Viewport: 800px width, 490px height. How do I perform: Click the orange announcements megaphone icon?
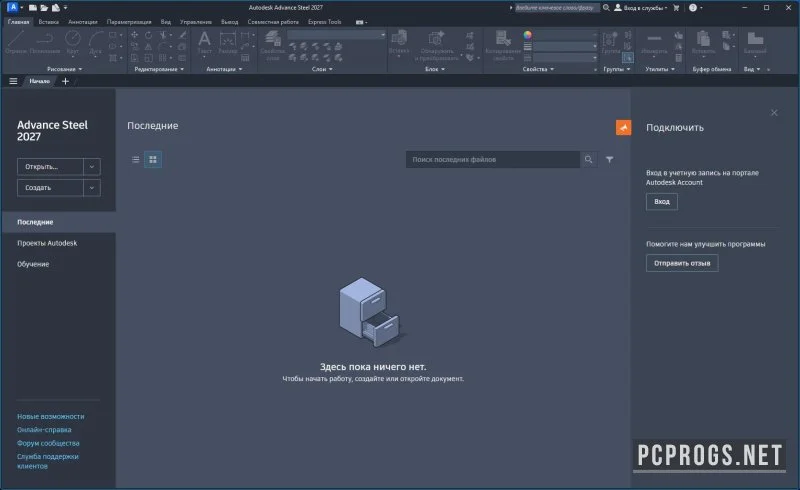pos(623,128)
